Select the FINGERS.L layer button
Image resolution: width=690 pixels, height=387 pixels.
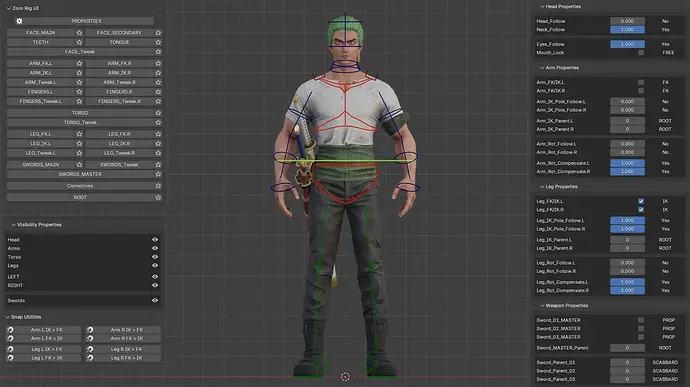(x=40, y=92)
